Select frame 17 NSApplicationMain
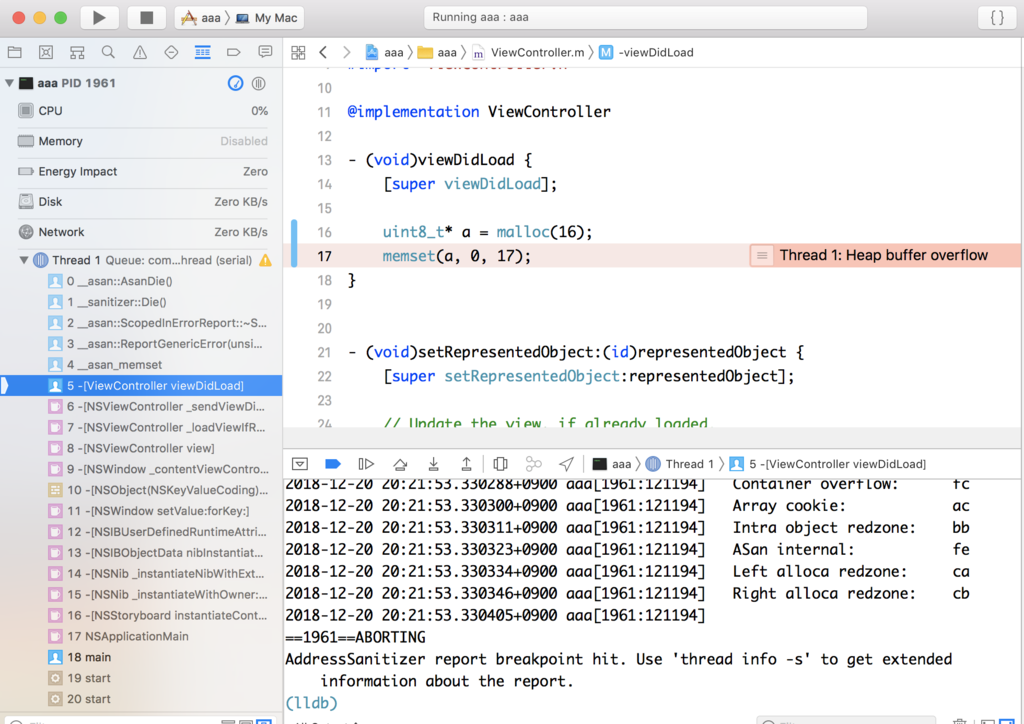Image resolution: width=1024 pixels, height=724 pixels. click(141, 637)
